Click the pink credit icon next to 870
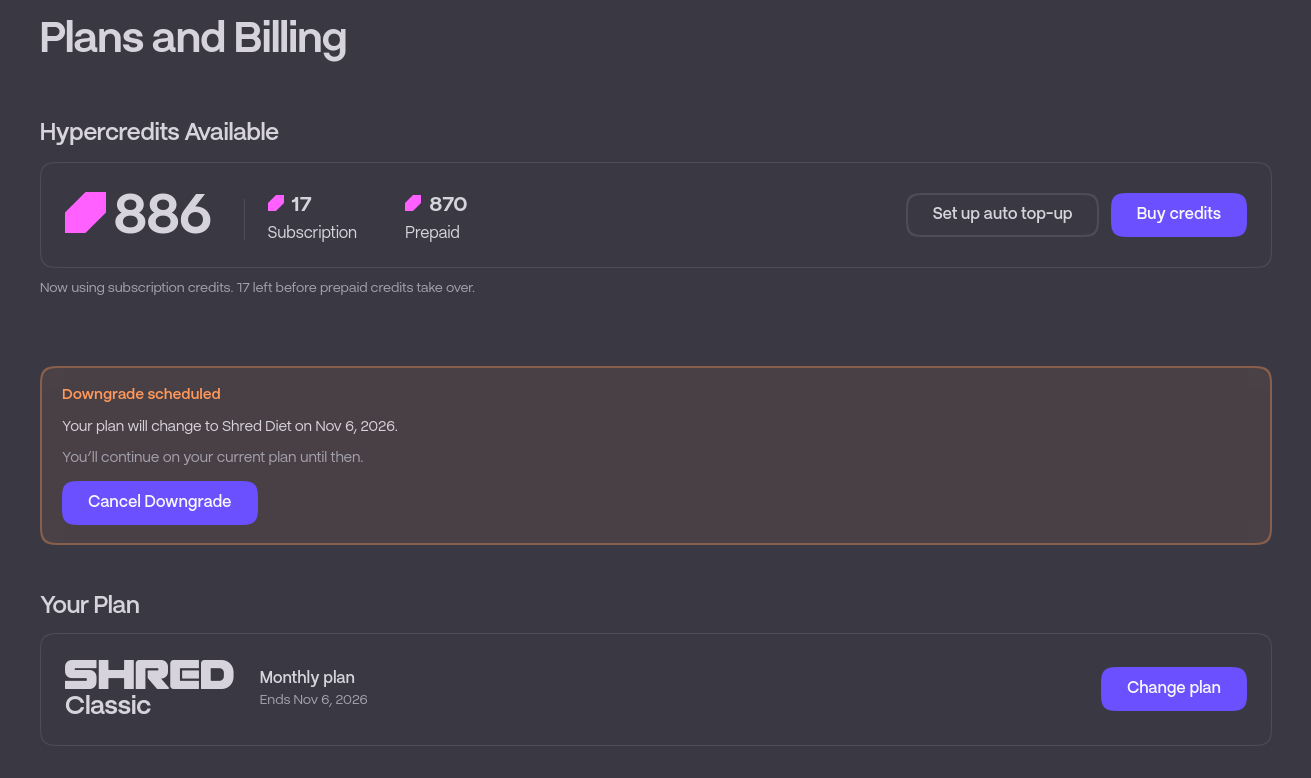The width and height of the screenshot is (1311, 778). [413, 204]
